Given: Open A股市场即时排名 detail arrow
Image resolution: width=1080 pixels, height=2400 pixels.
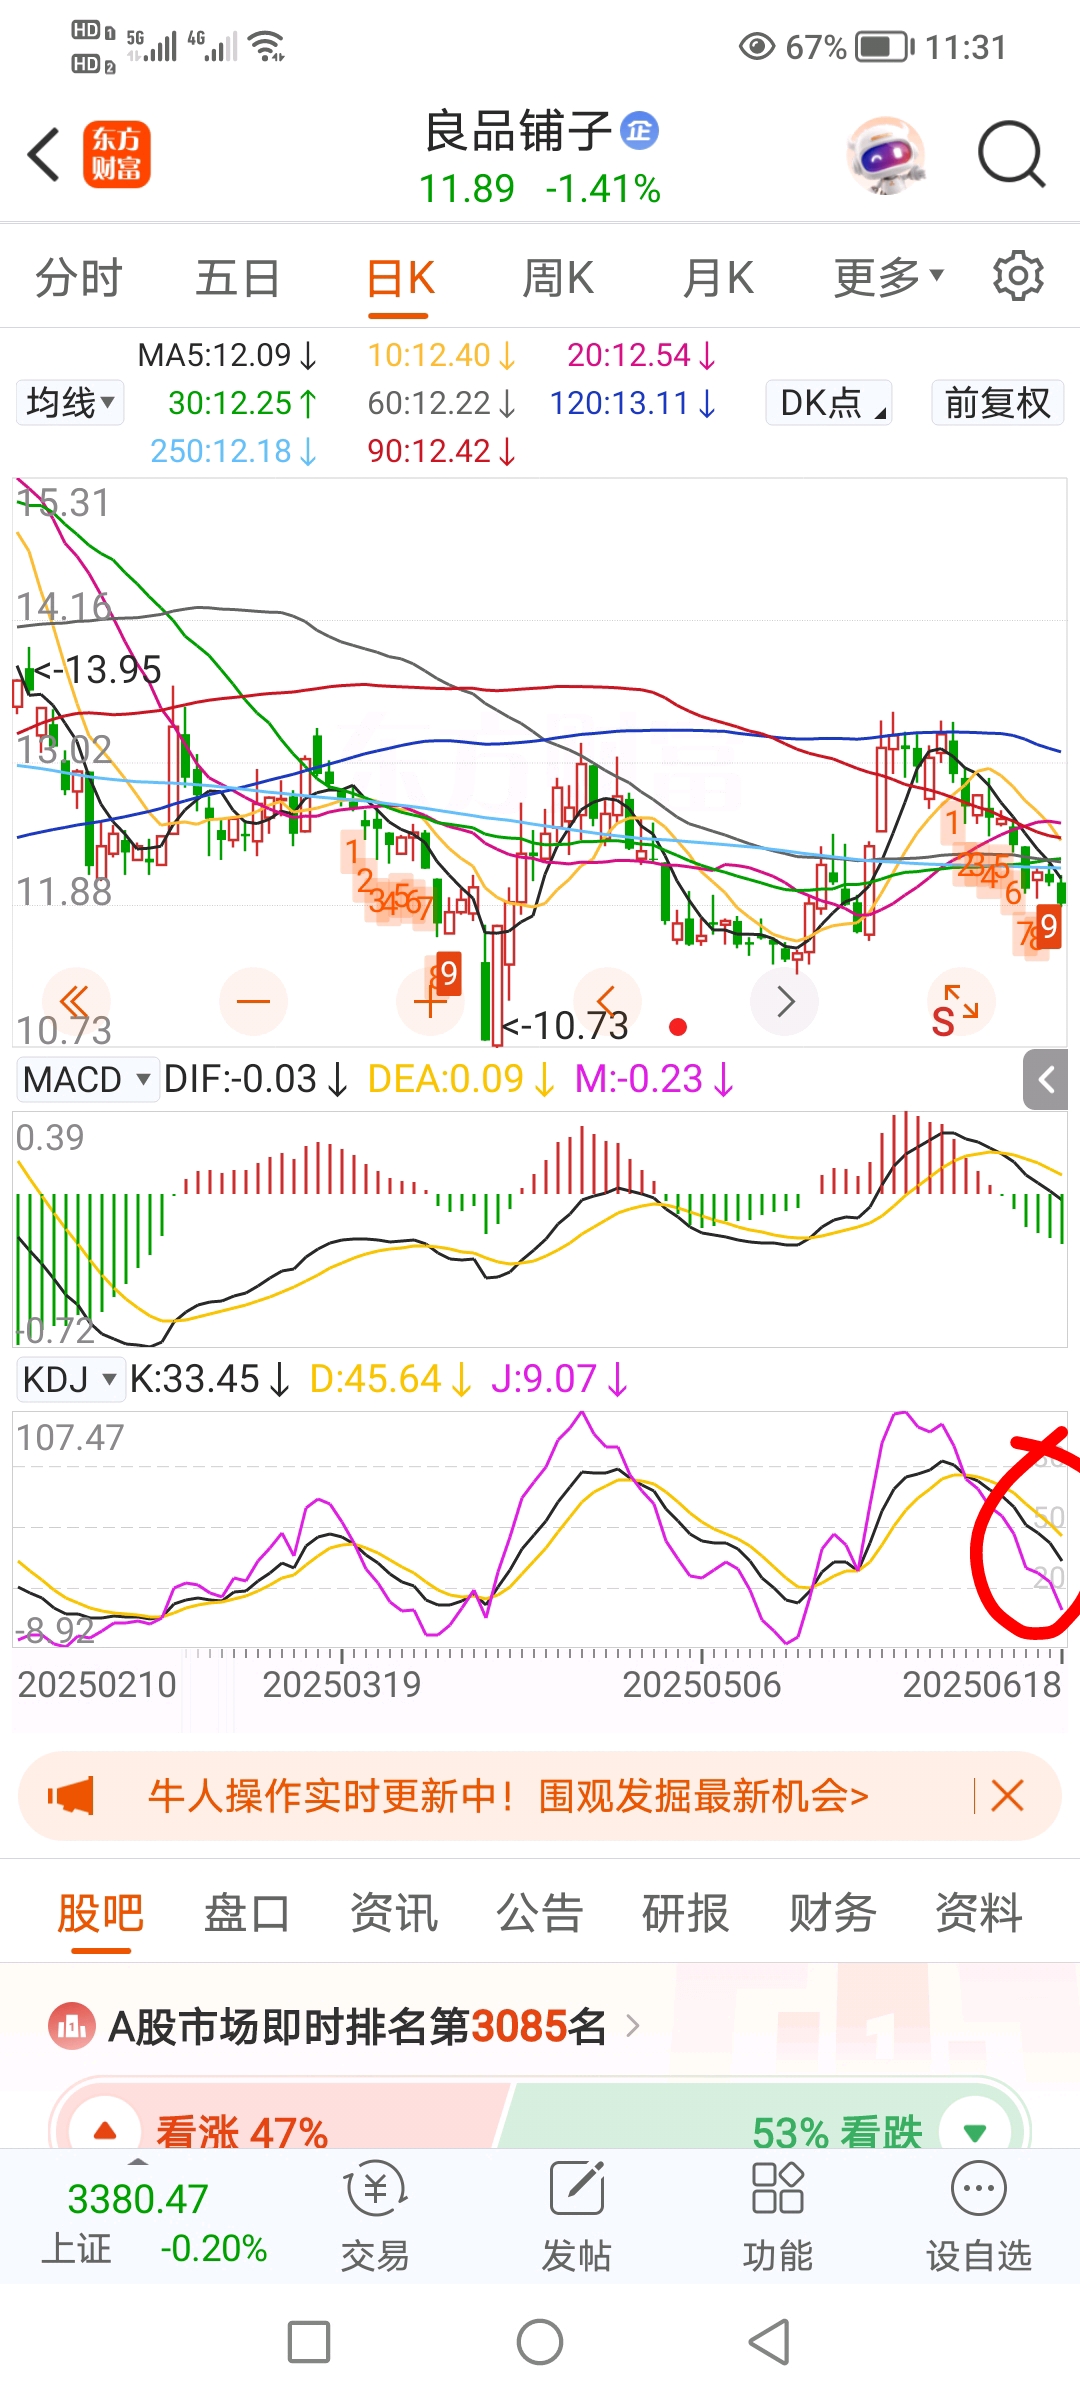Looking at the screenshot, I should 633,2026.
